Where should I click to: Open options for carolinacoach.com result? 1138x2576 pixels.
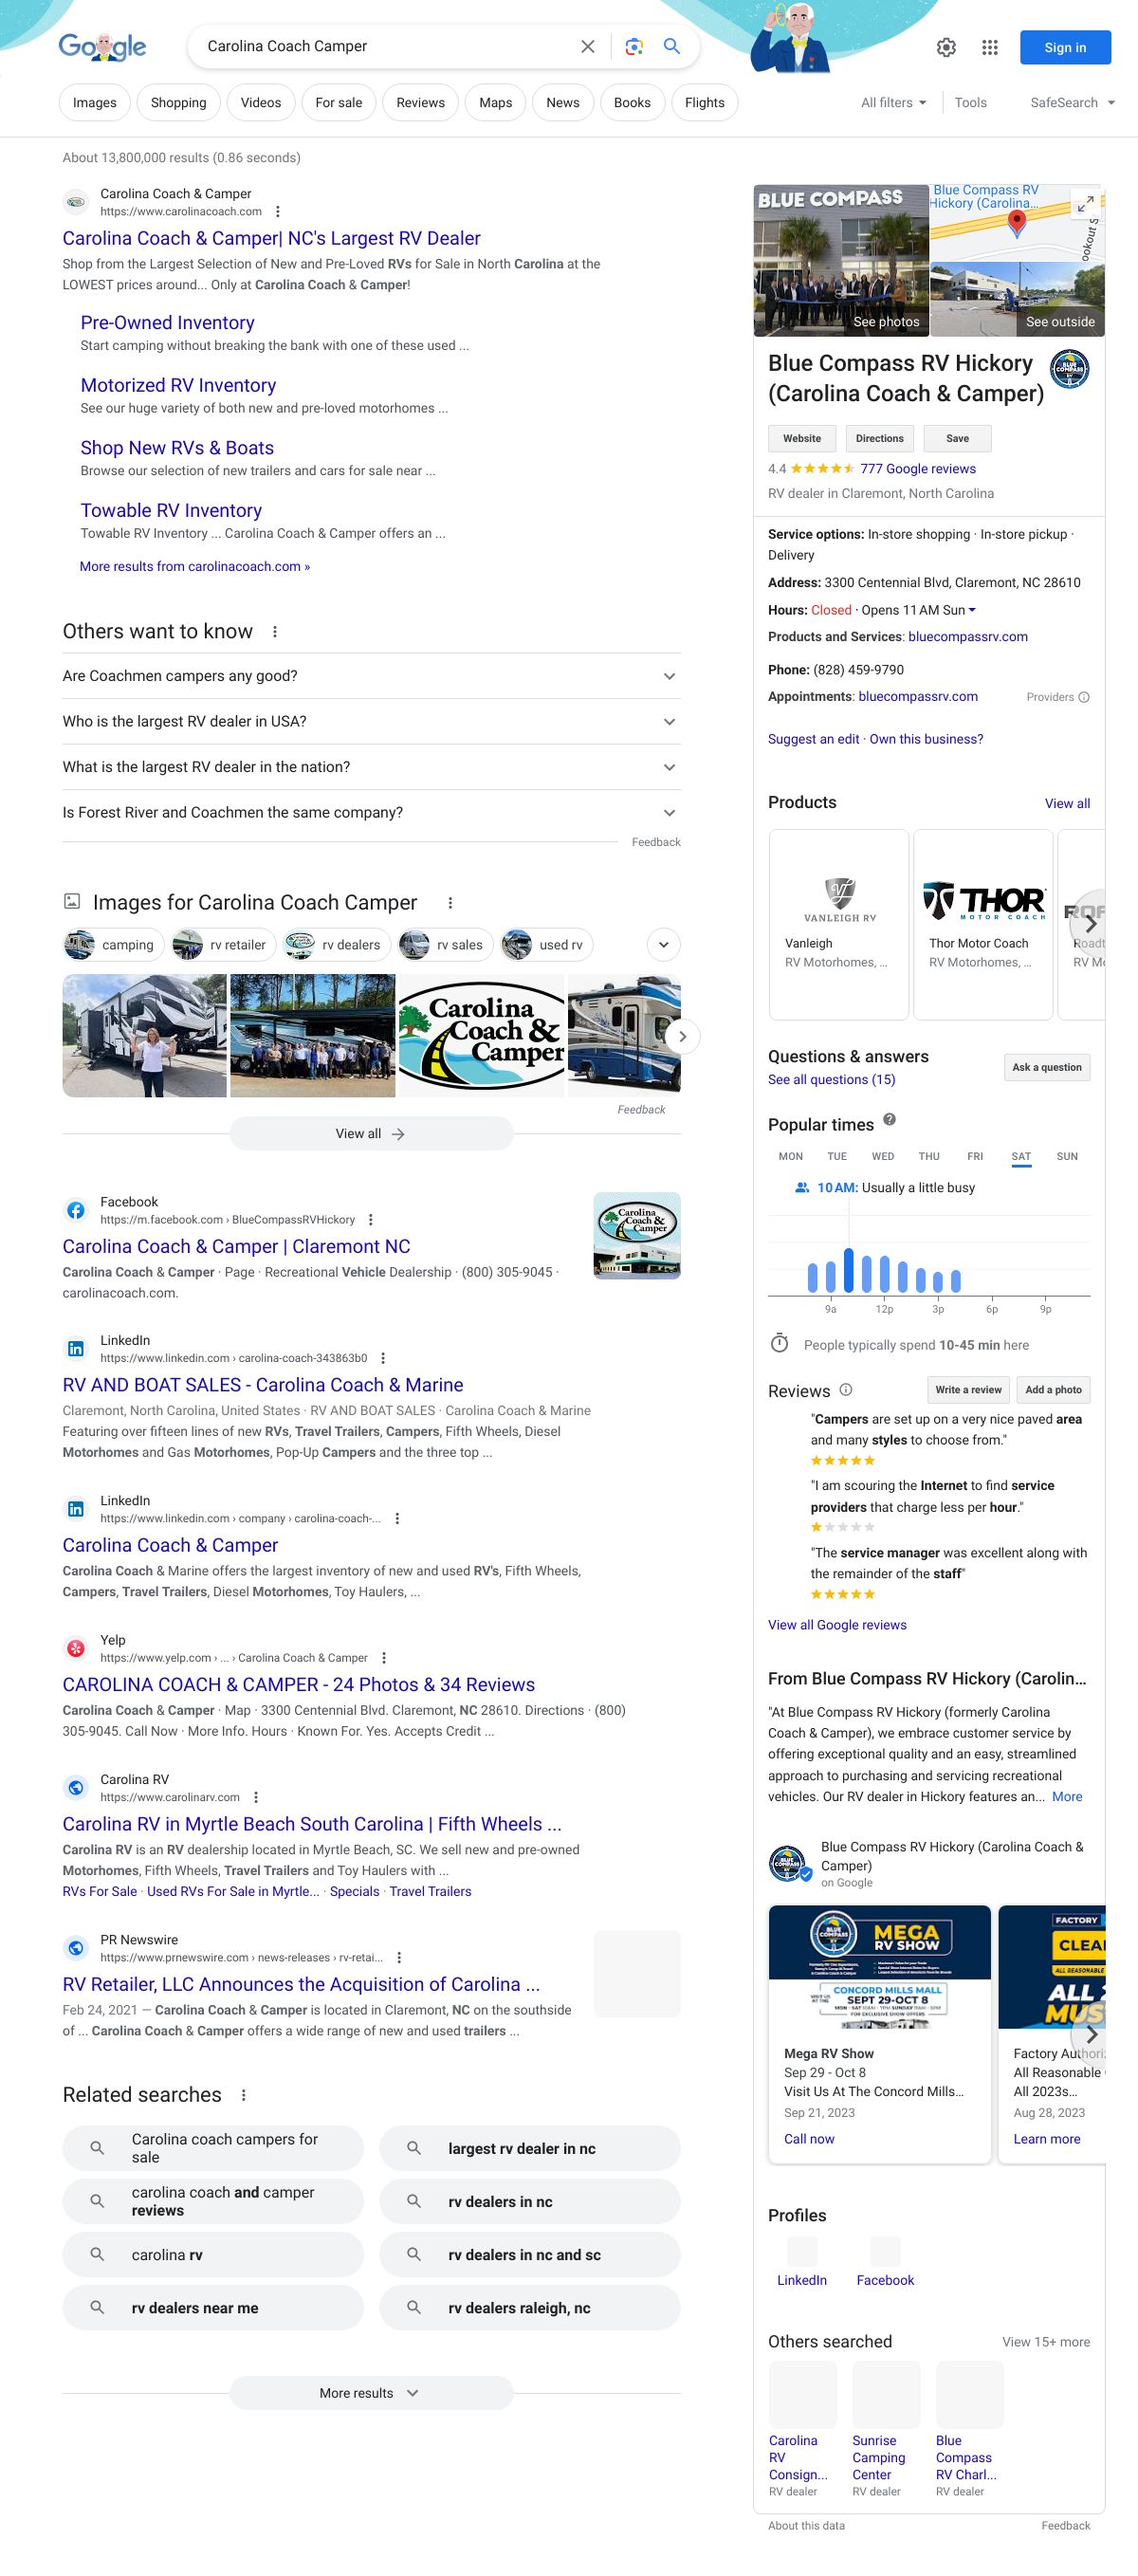coord(278,212)
